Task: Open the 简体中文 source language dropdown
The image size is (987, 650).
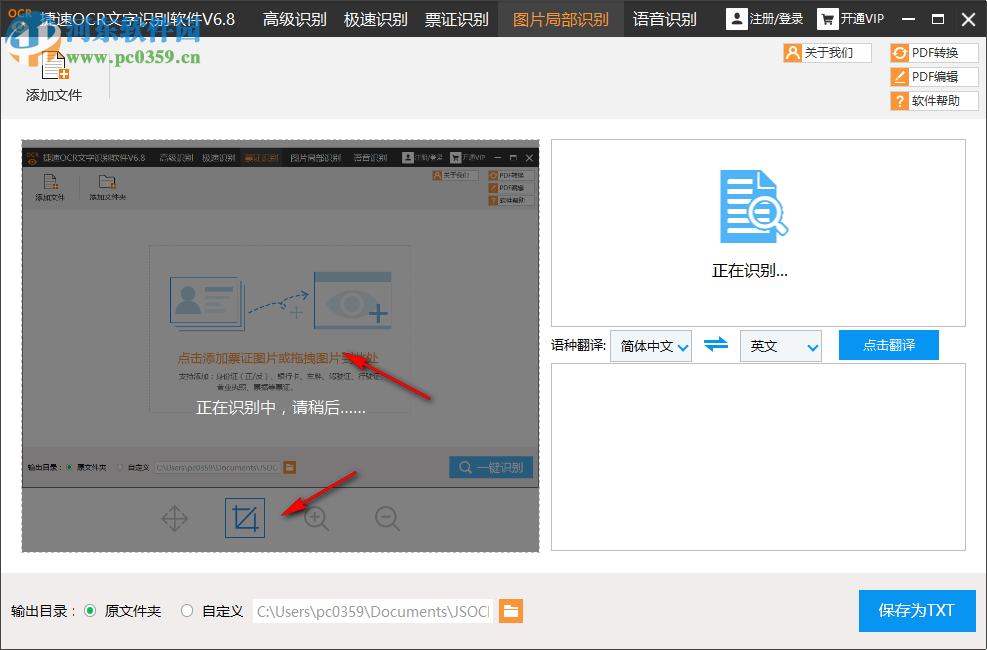Action: [x=651, y=346]
